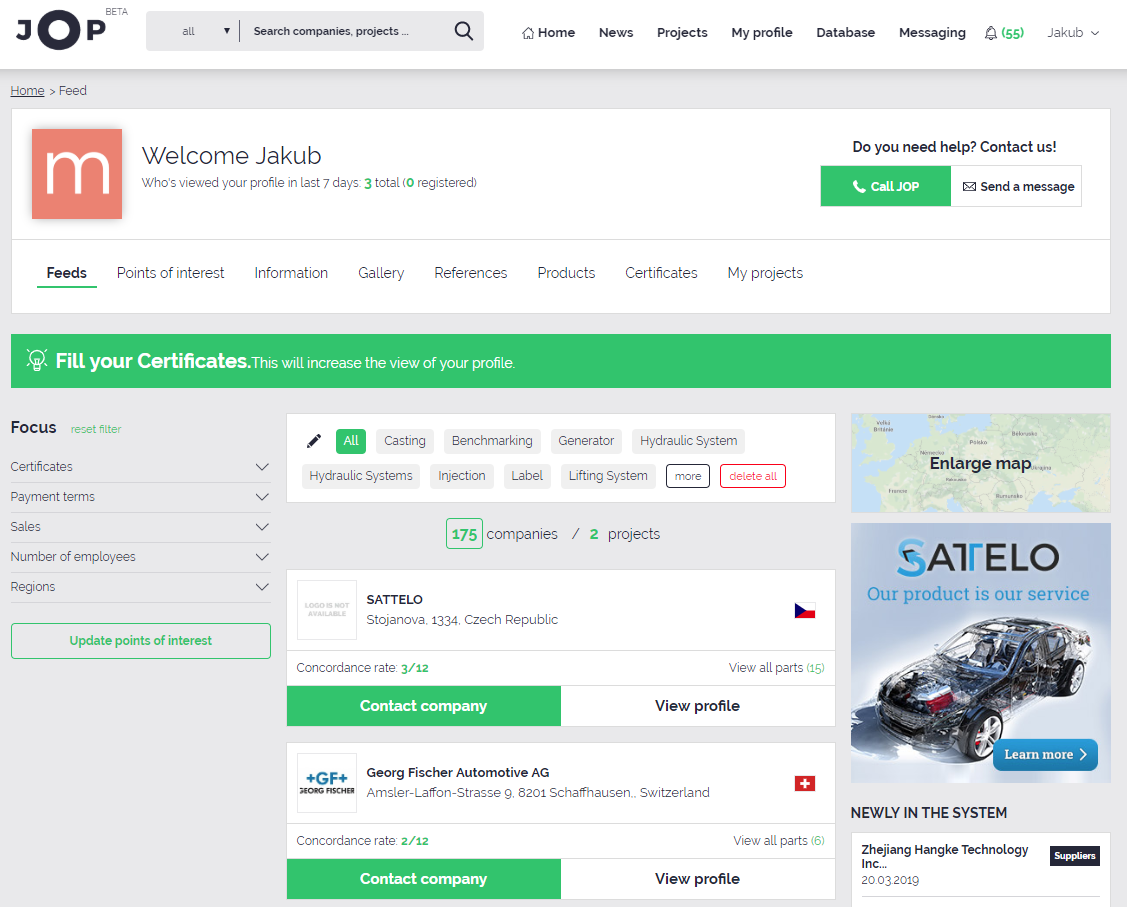This screenshot has width=1127, height=907.
Task: Select the Generator tag
Action: click(x=586, y=441)
